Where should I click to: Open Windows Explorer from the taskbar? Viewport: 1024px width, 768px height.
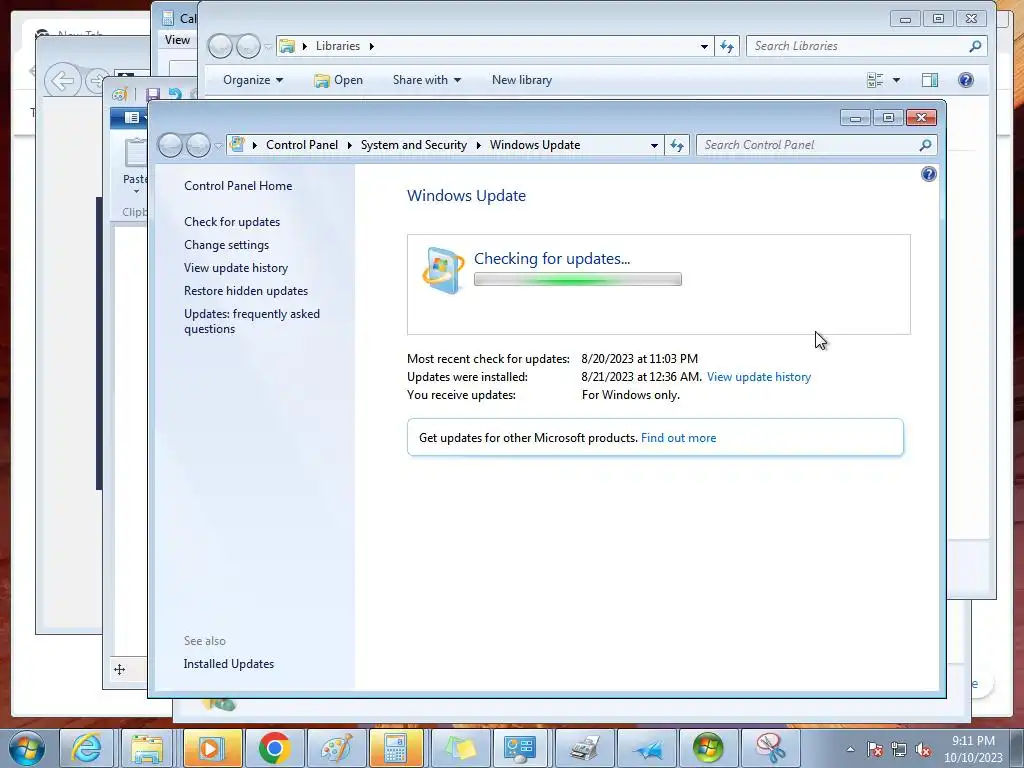148,748
